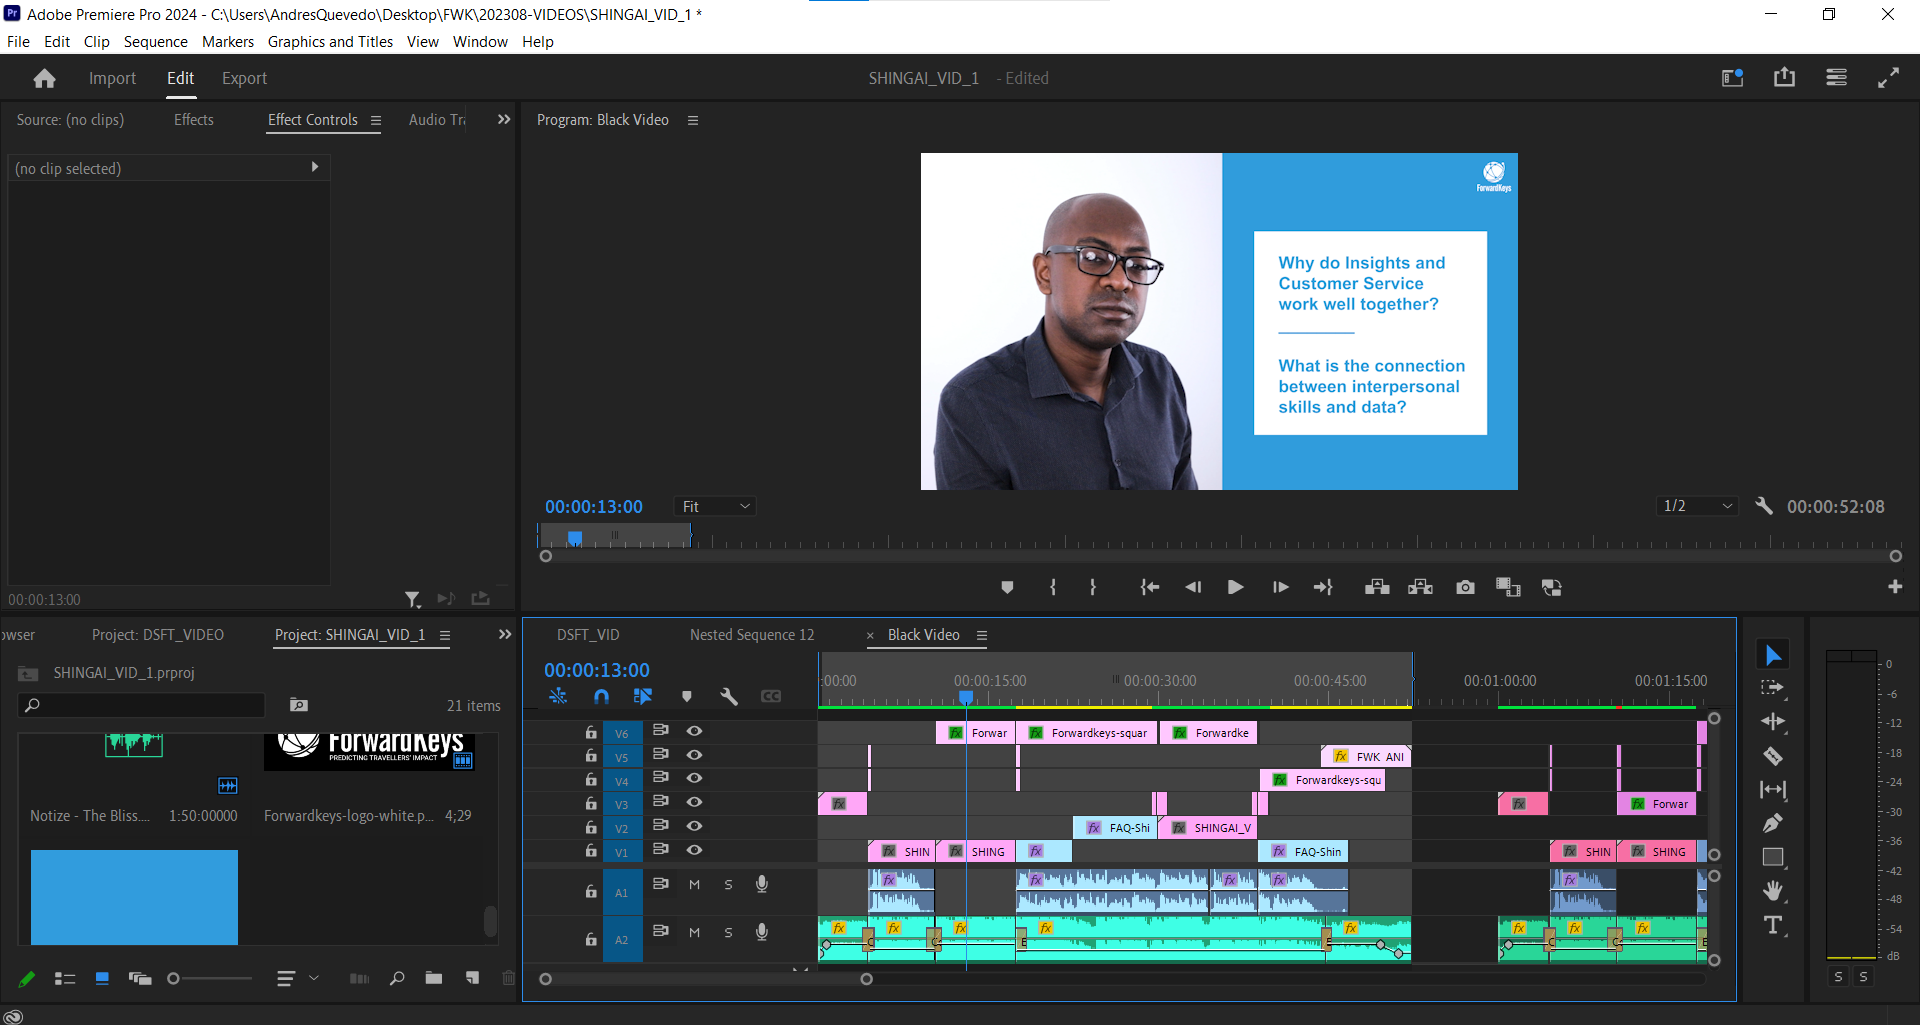Image resolution: width=1920 pixels, height=1025 pixels.
Task: Mark Out point in Program monitor
Action: tap(1093, 587)
